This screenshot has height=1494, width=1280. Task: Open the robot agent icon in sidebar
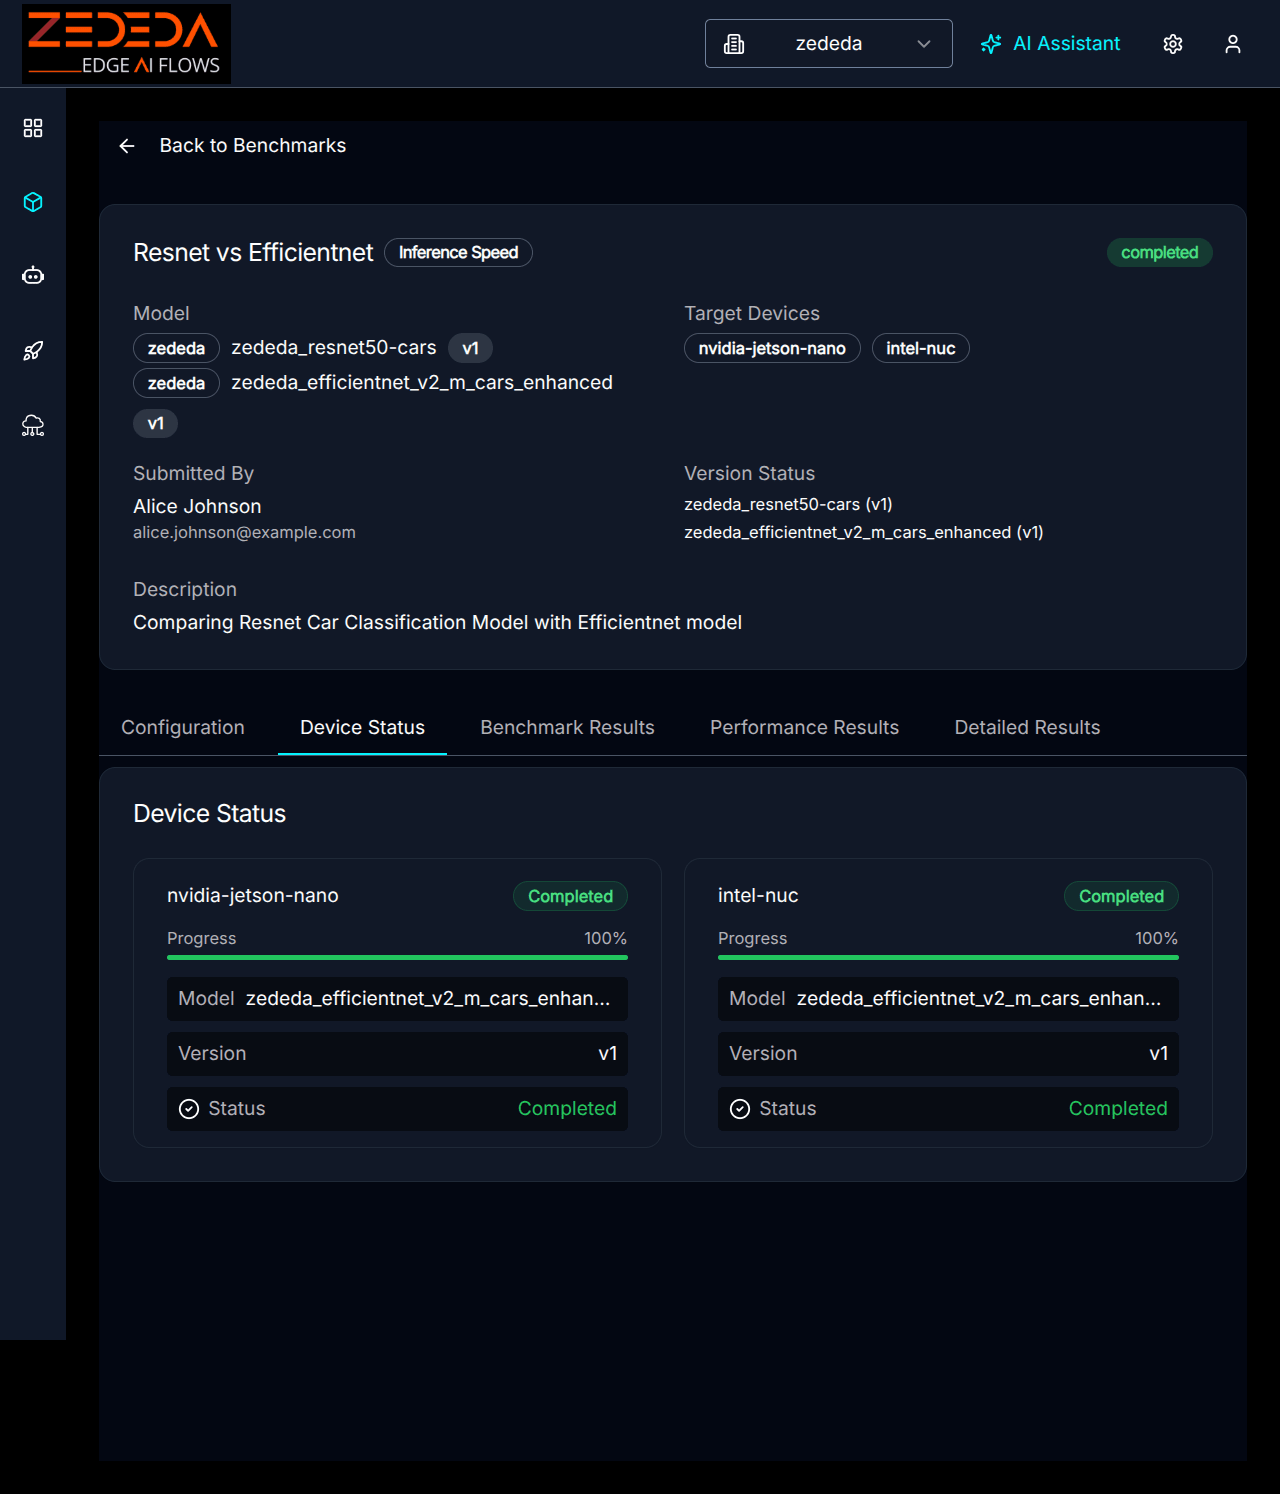(x=33, y=276)
